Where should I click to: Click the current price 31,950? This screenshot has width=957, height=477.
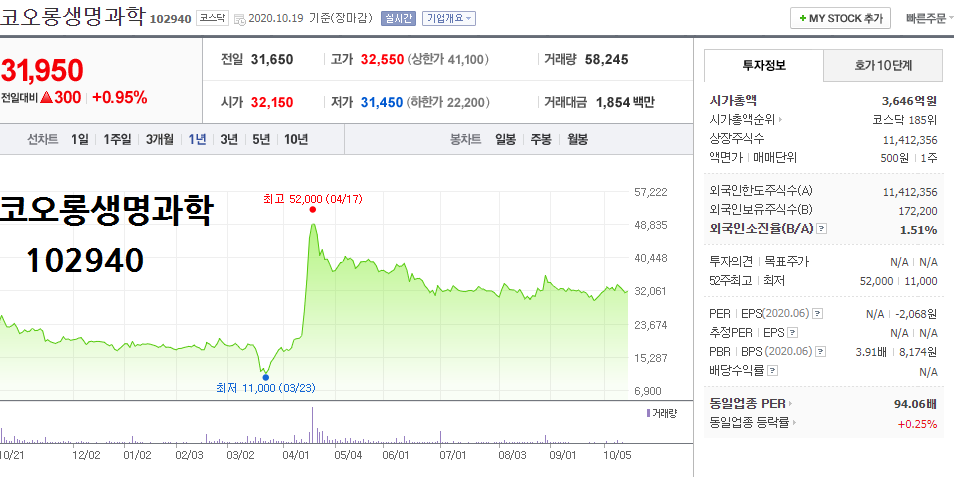click(42, 71)
